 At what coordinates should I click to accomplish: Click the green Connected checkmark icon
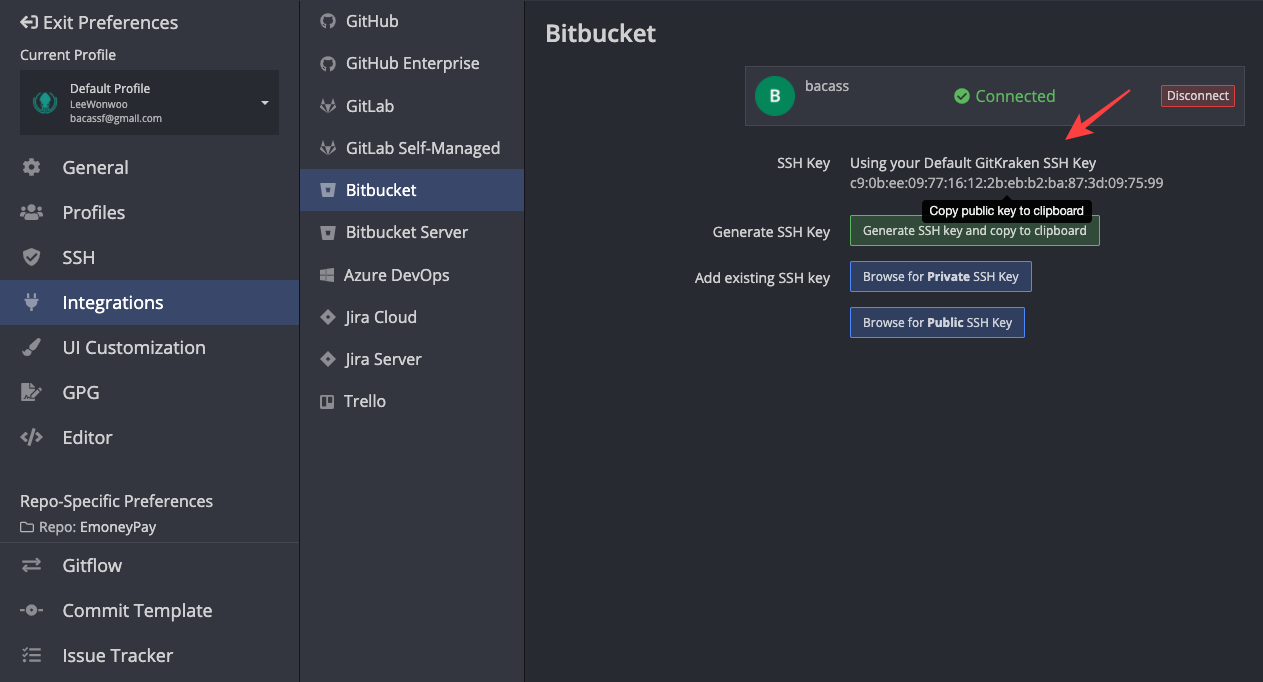click(x=962, y=96)
